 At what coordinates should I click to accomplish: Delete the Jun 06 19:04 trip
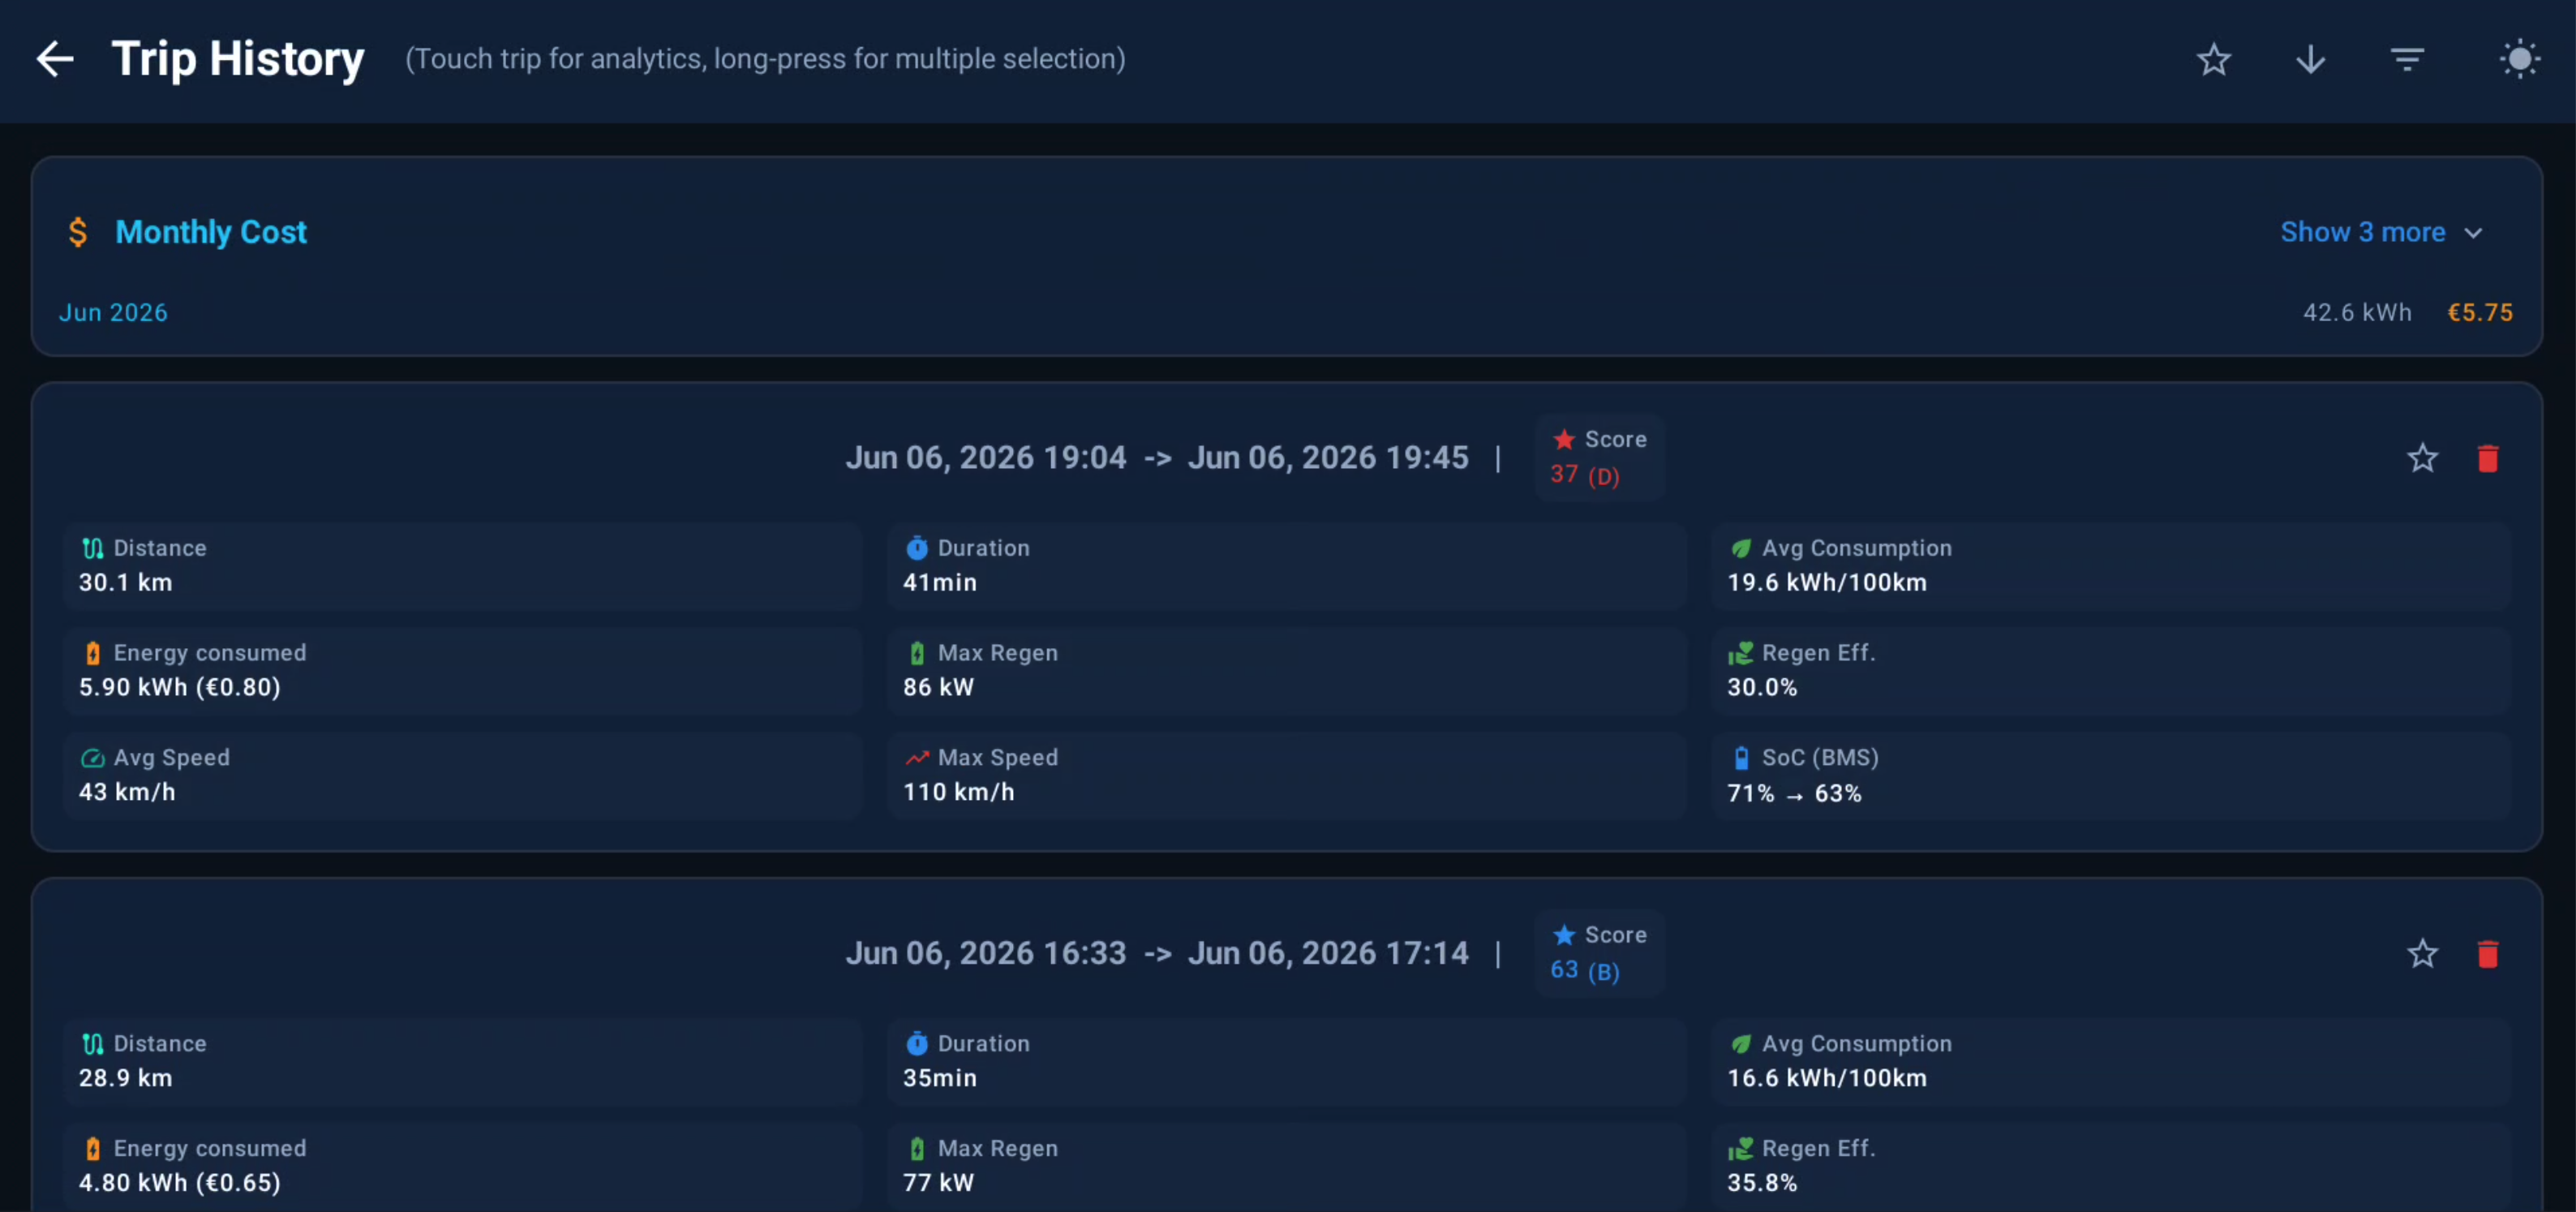click(x=2488, y=458)
